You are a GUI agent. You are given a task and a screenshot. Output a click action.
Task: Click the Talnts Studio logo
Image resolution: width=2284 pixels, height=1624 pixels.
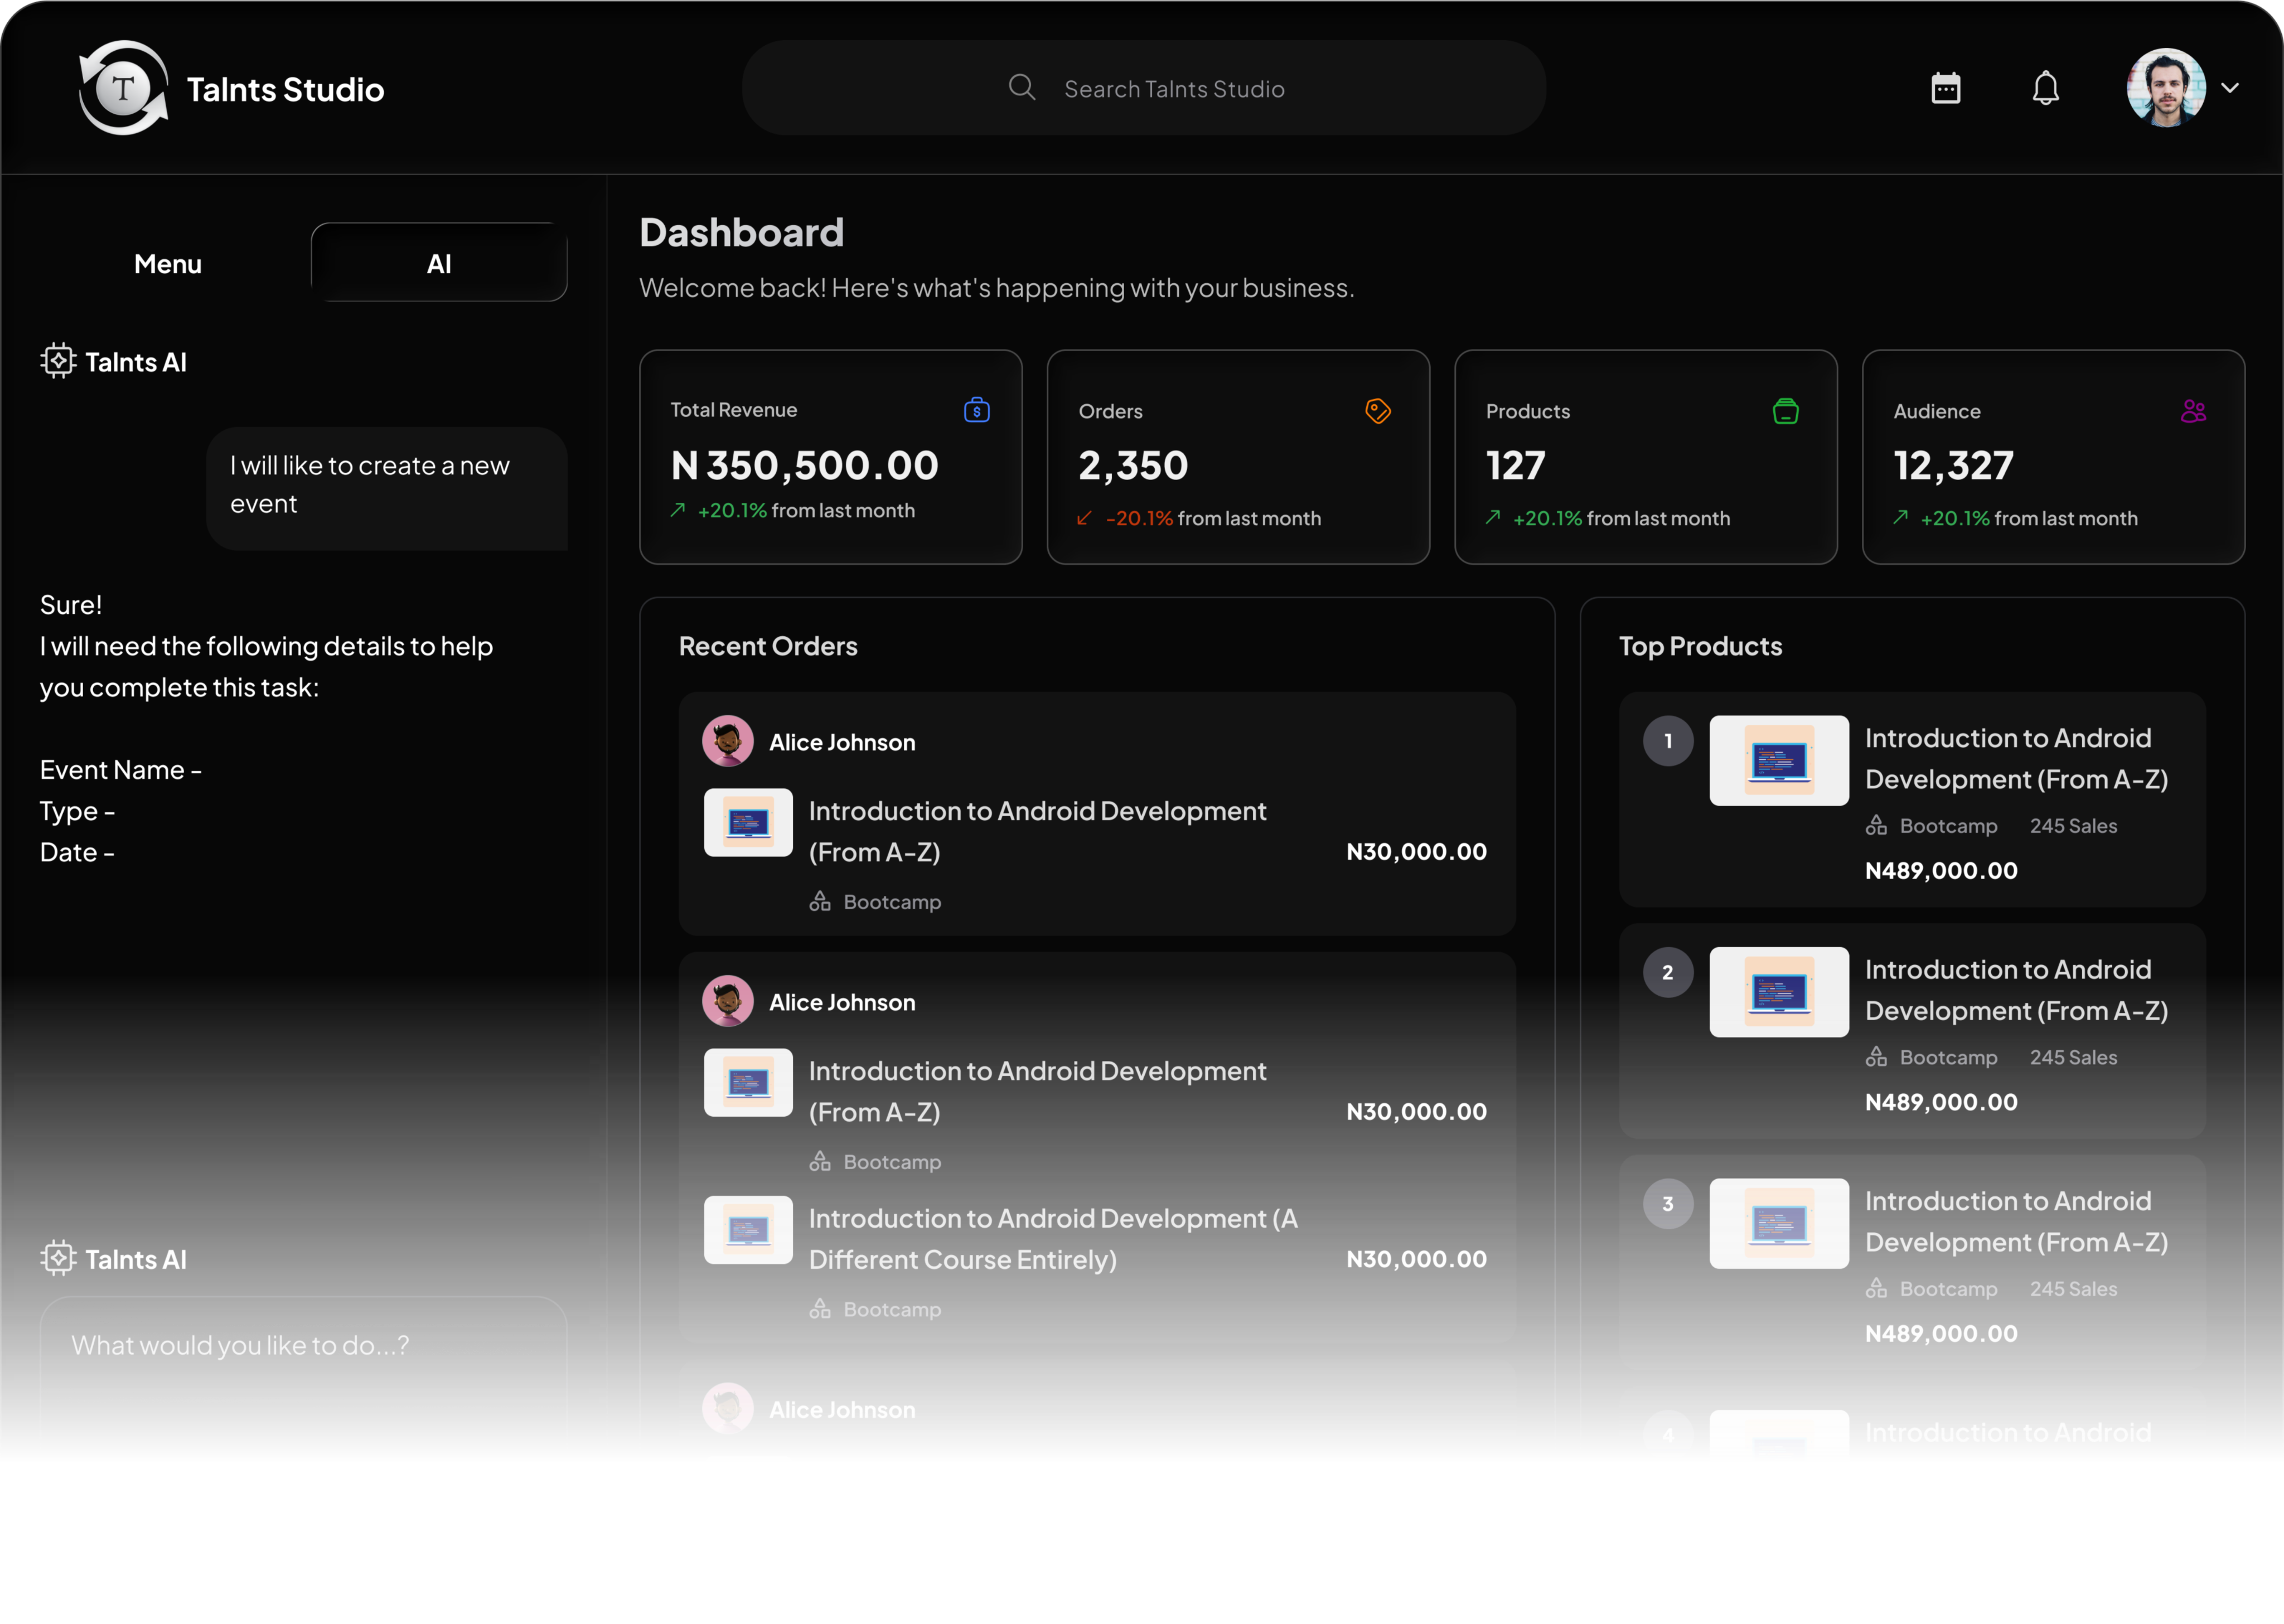(124, 87)
